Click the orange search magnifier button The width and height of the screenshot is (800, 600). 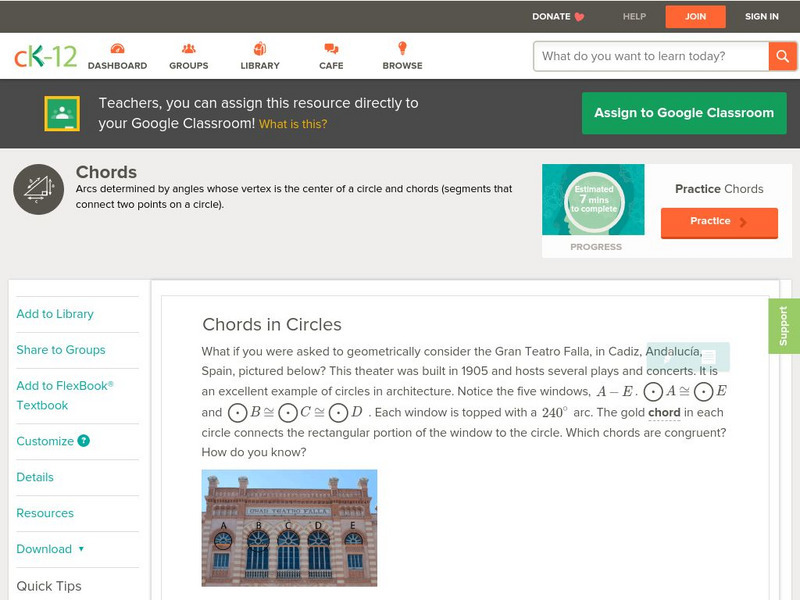tap(782, 56)
